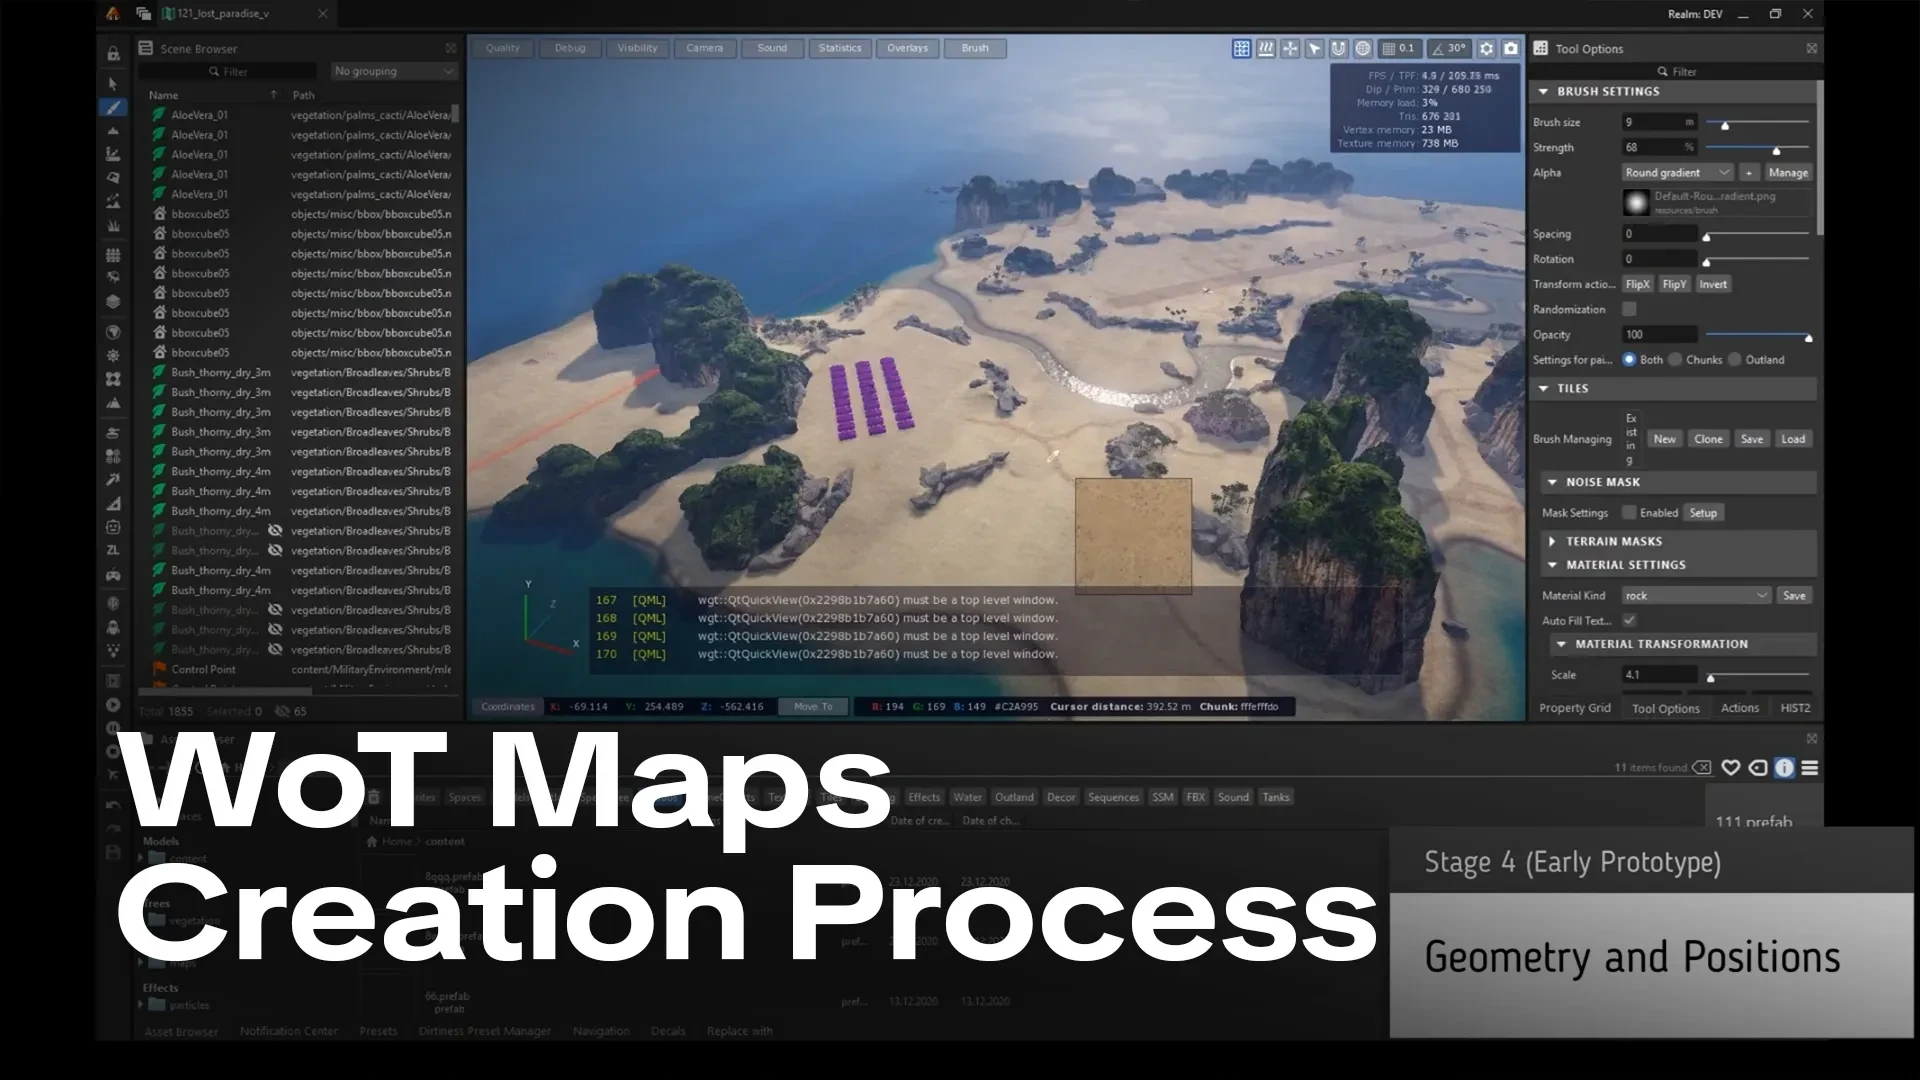Select the Chunks radio button
This screenshot has width=1920, height=1080.
click(1676, 360)
